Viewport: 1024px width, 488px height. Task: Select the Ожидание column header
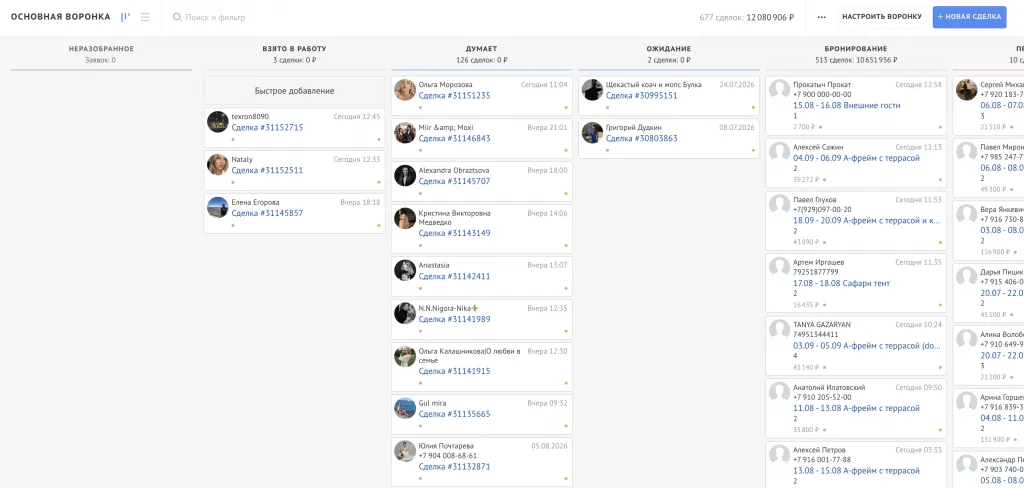point(669,49)
